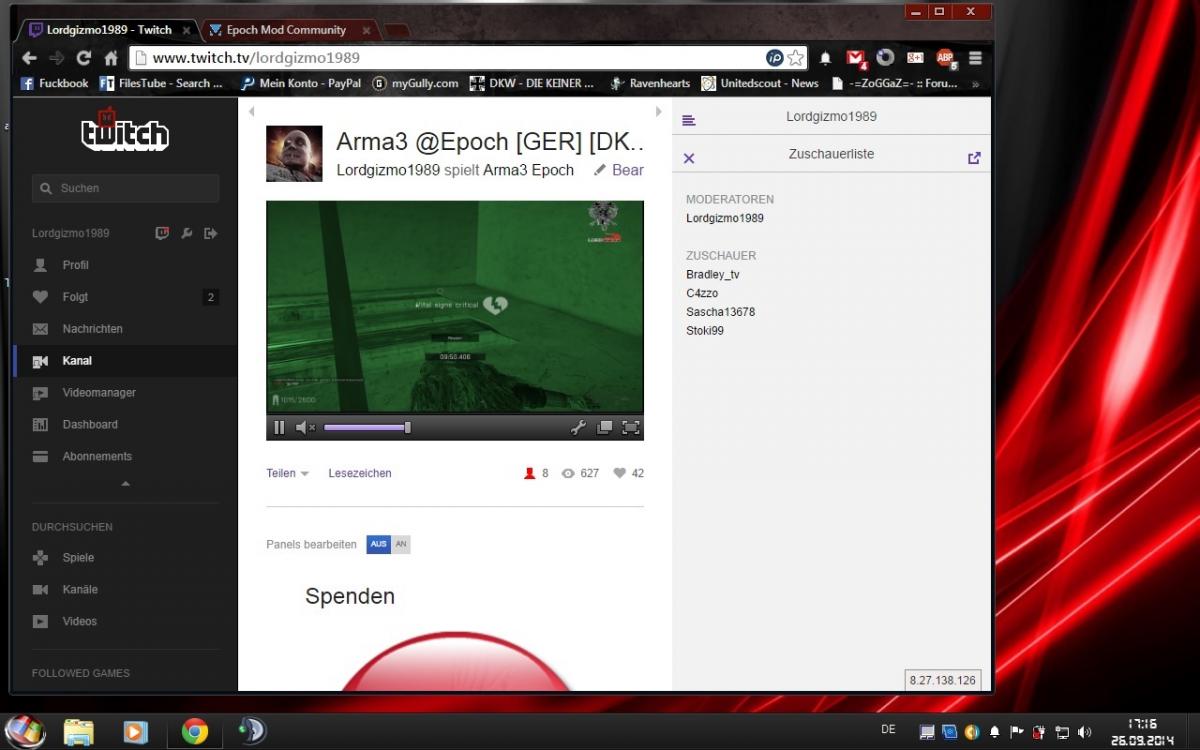Open Adblock Plus extension icon
The image size is (1200, 750).
pyautogui.click(x=945, y=58)
